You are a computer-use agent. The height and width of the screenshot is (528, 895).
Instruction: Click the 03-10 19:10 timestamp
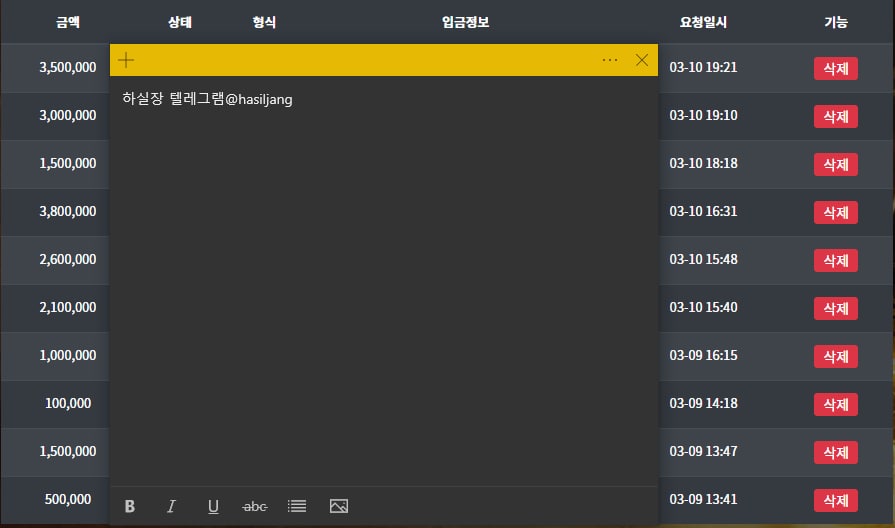(703, 115)
